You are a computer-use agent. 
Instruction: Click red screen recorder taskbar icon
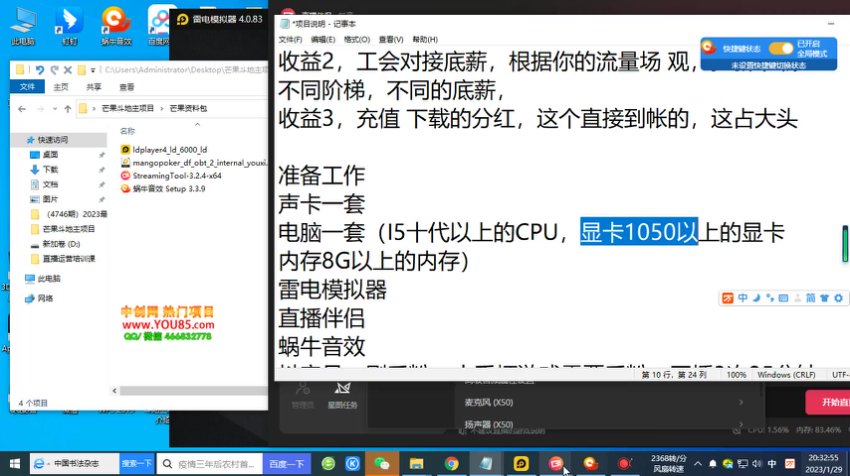point(624,464)
